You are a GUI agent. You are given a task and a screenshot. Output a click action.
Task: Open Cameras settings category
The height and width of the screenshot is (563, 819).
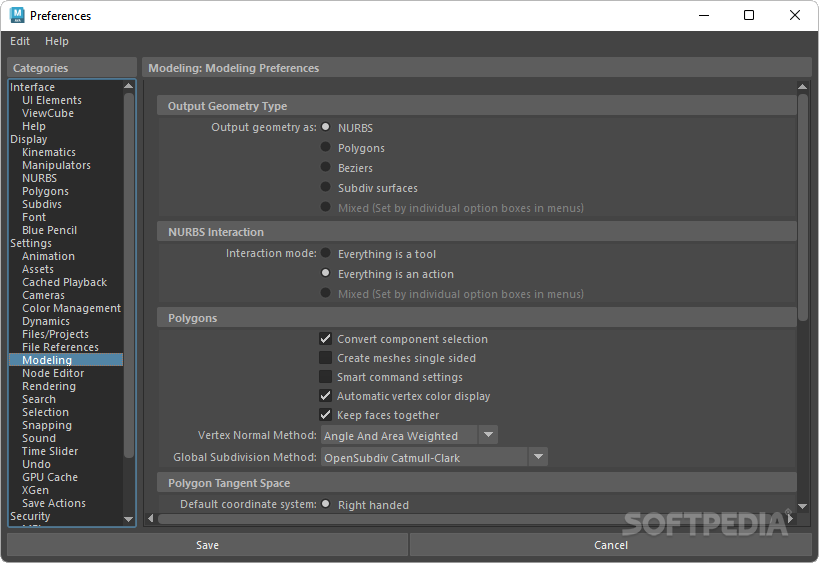tap(43, 296)
